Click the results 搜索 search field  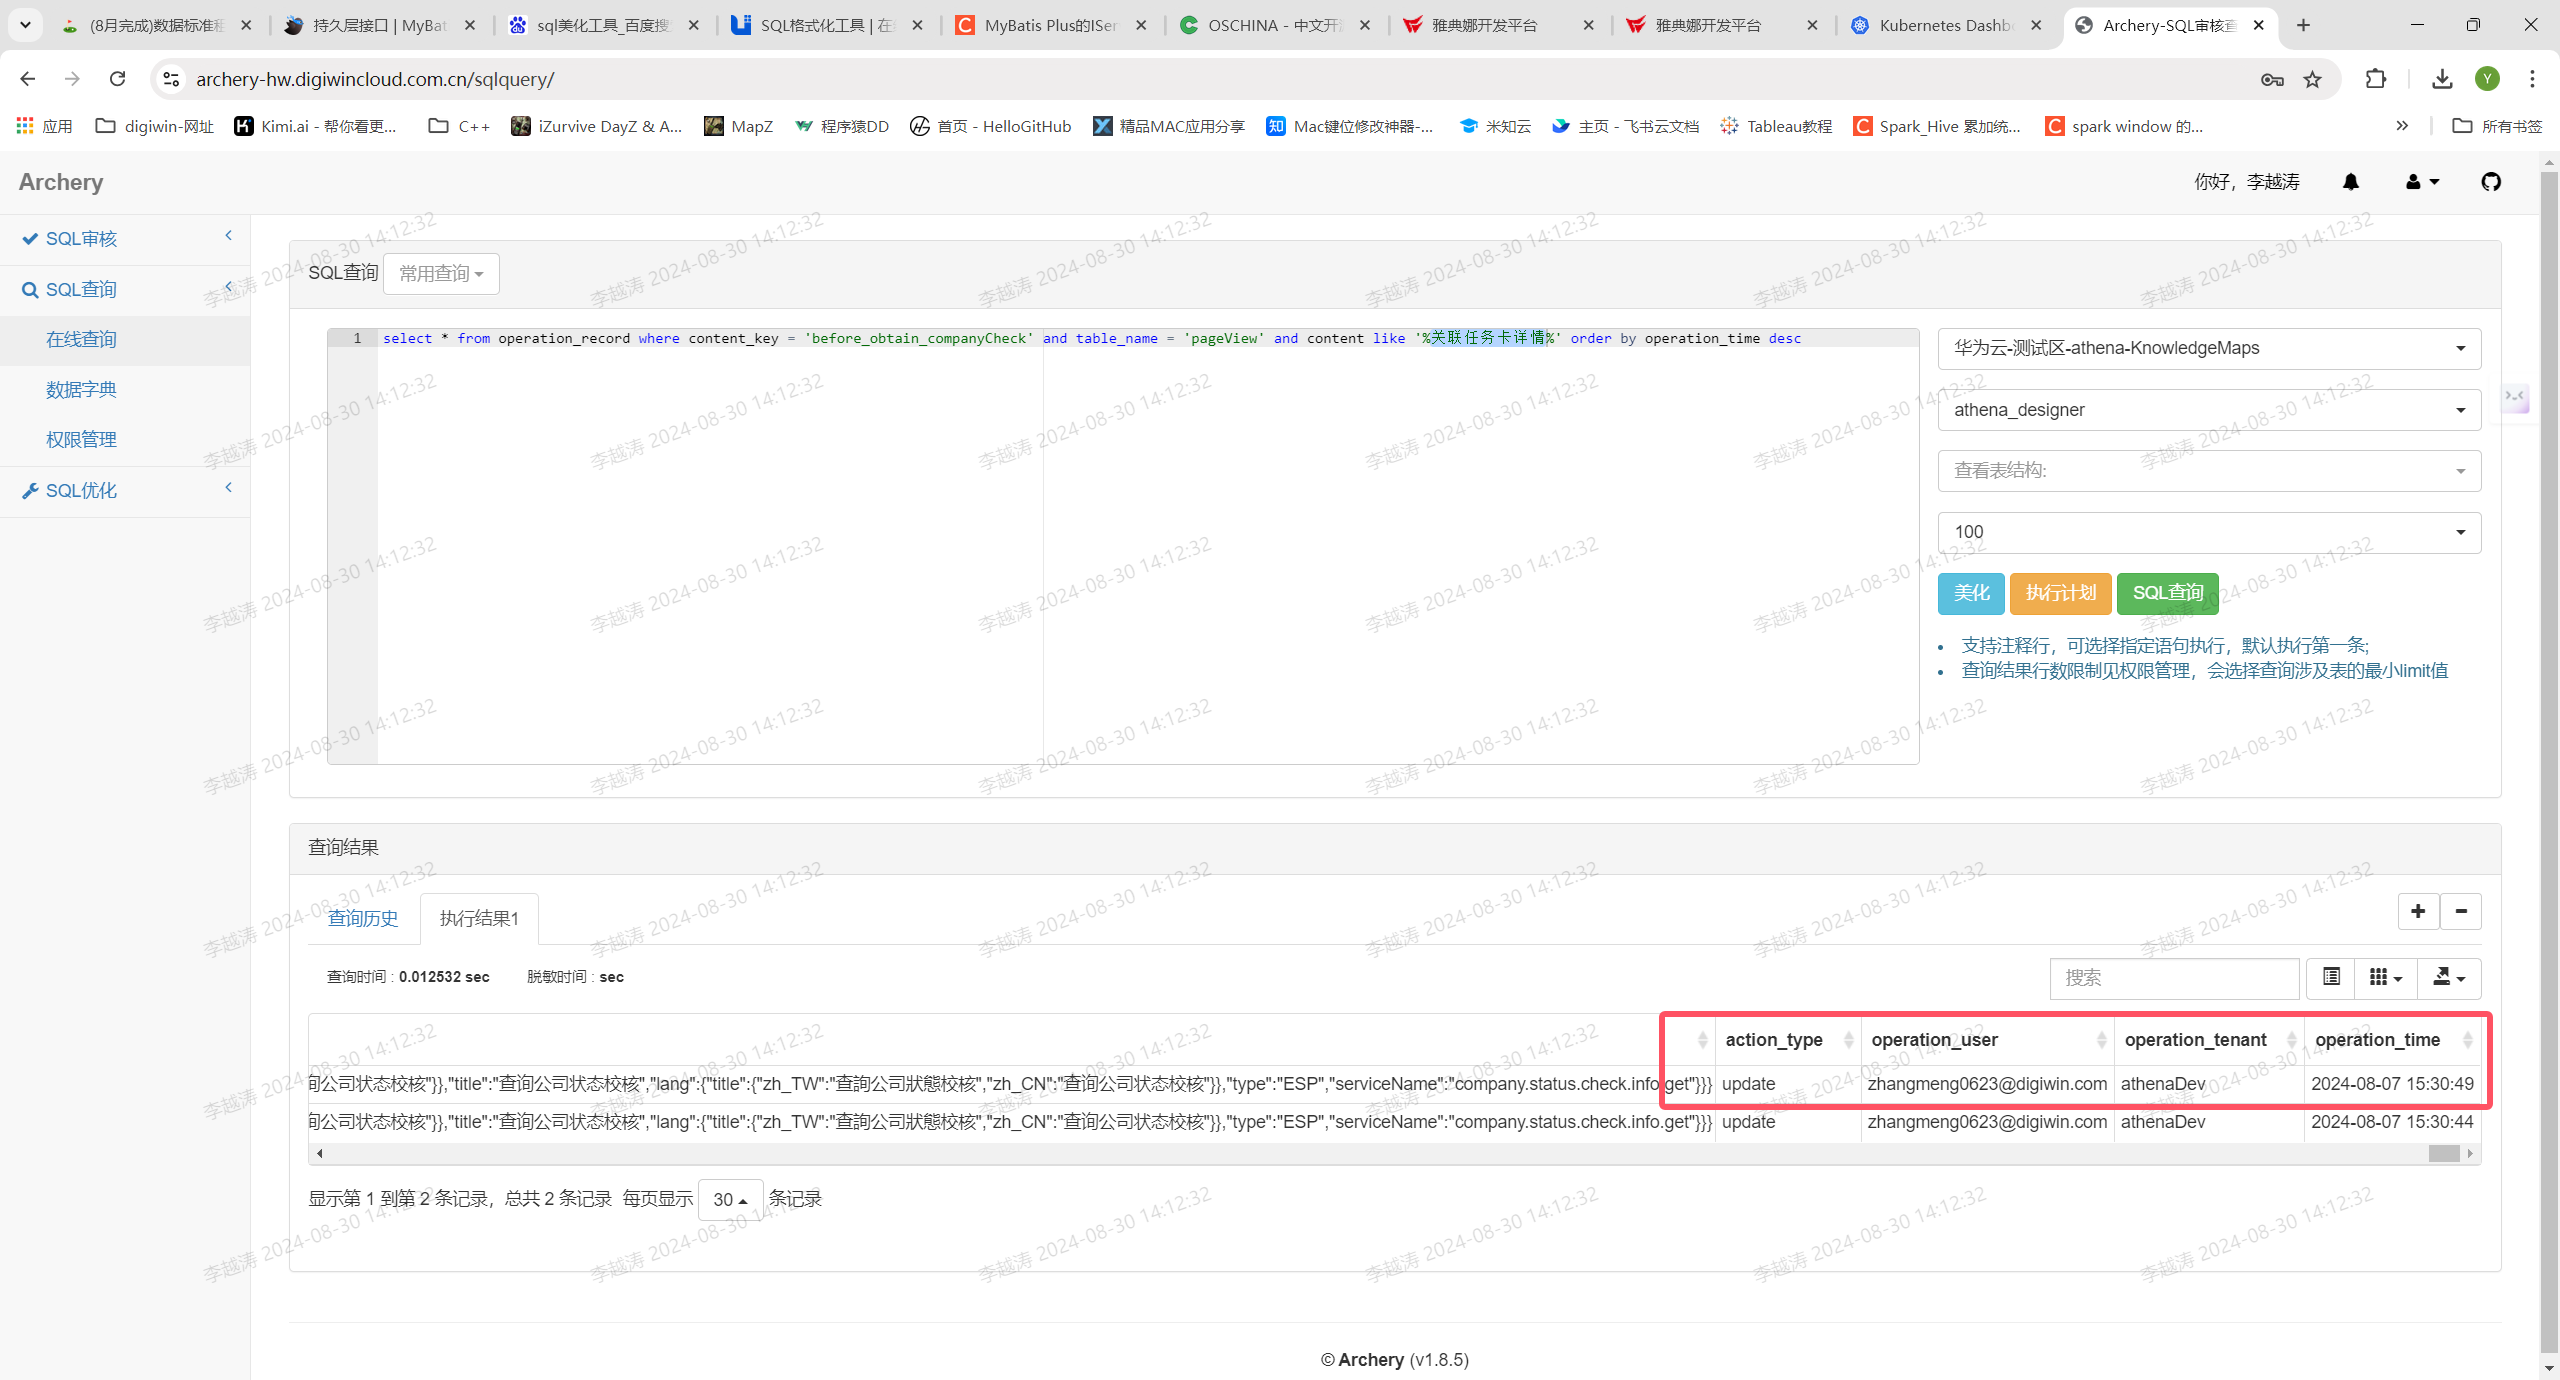pos(2174,978)
